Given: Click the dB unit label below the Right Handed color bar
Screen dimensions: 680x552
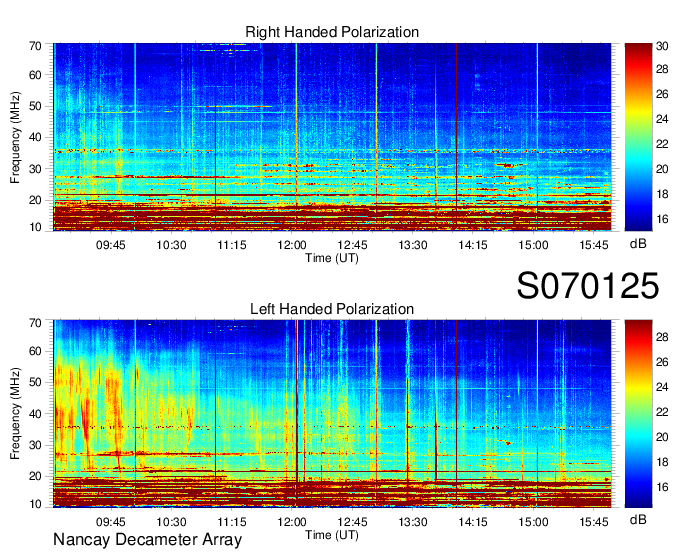Looking at the screenshot, I should click(638, 244).
